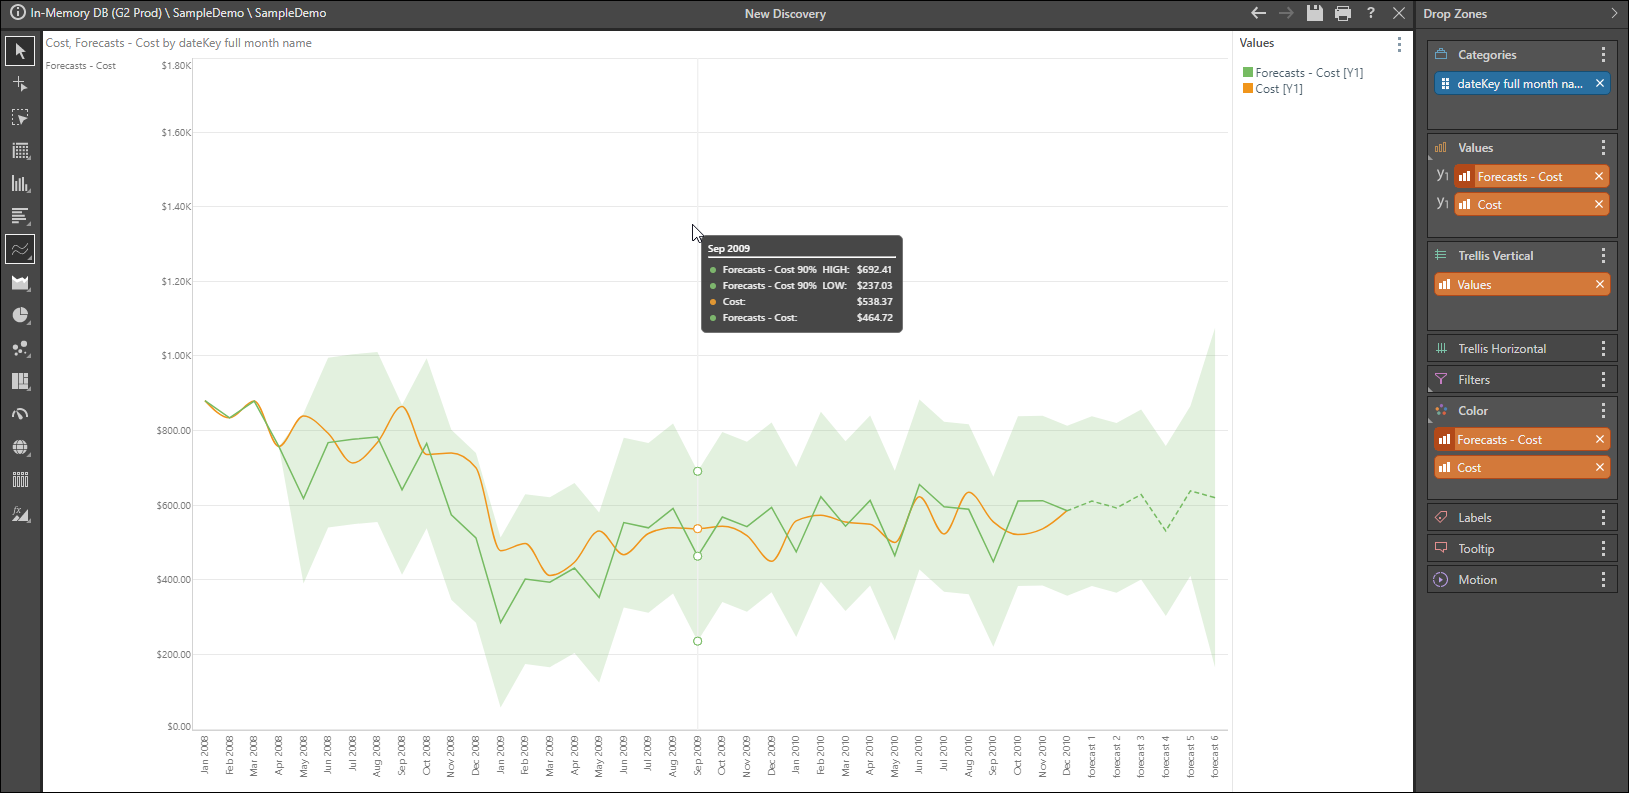The image size is (1629, 793).
Task: Select the pointer arrow tool
Action: pyautogui.click(x=20, y=51)
